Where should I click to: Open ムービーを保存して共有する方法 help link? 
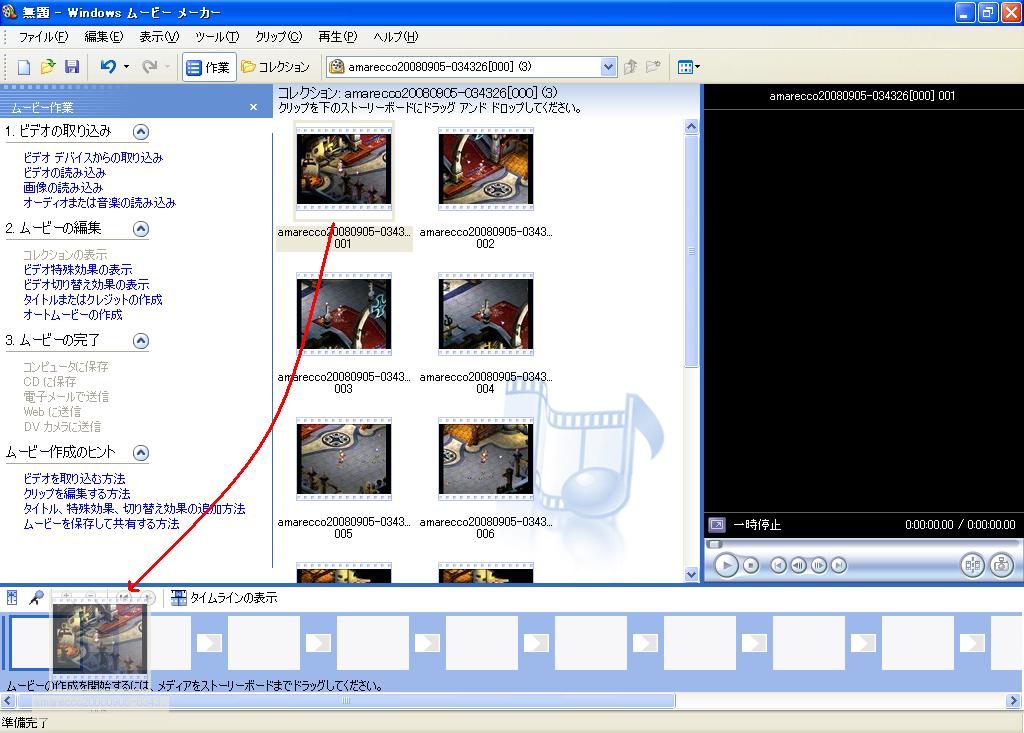click(101, 523)
